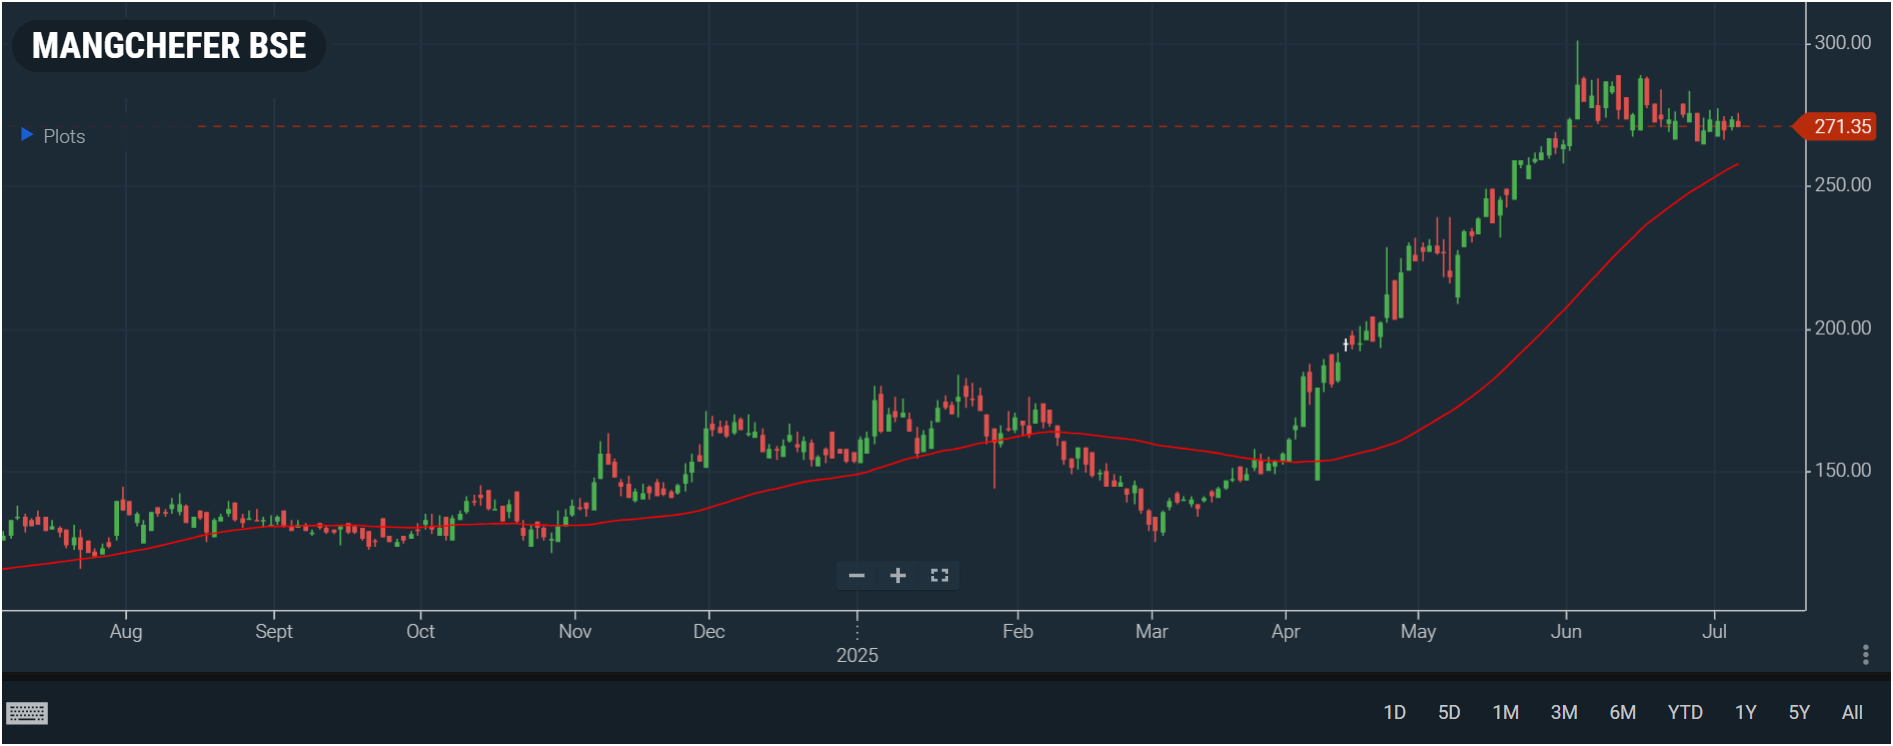Click the May label on time axis

[1418, 631]
